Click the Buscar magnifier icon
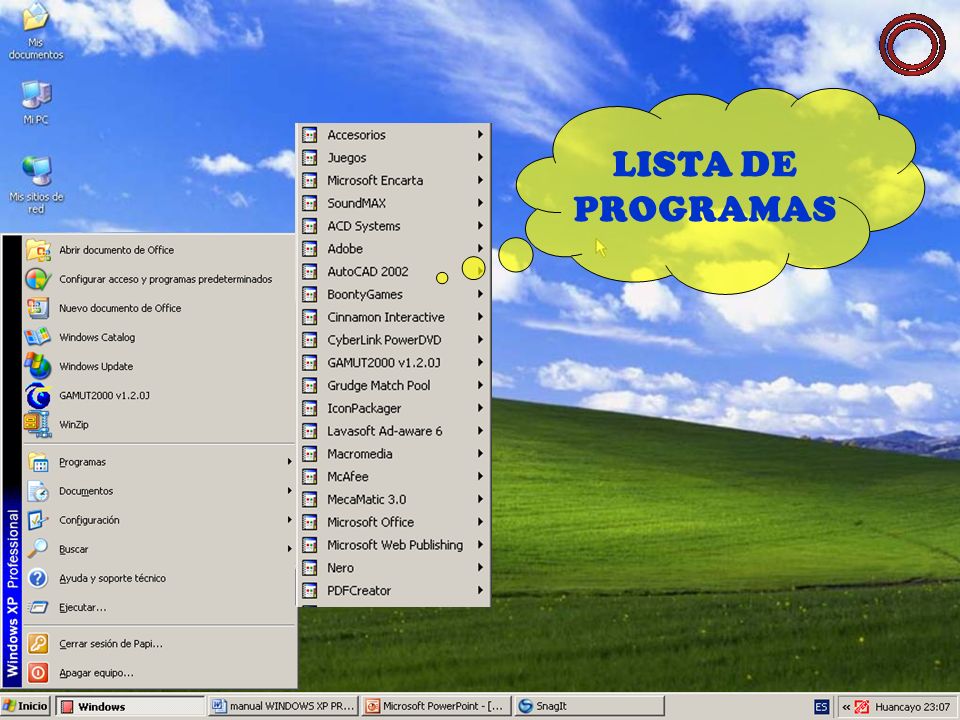Screen dimensions: 960x720 [x=38, y=549]
